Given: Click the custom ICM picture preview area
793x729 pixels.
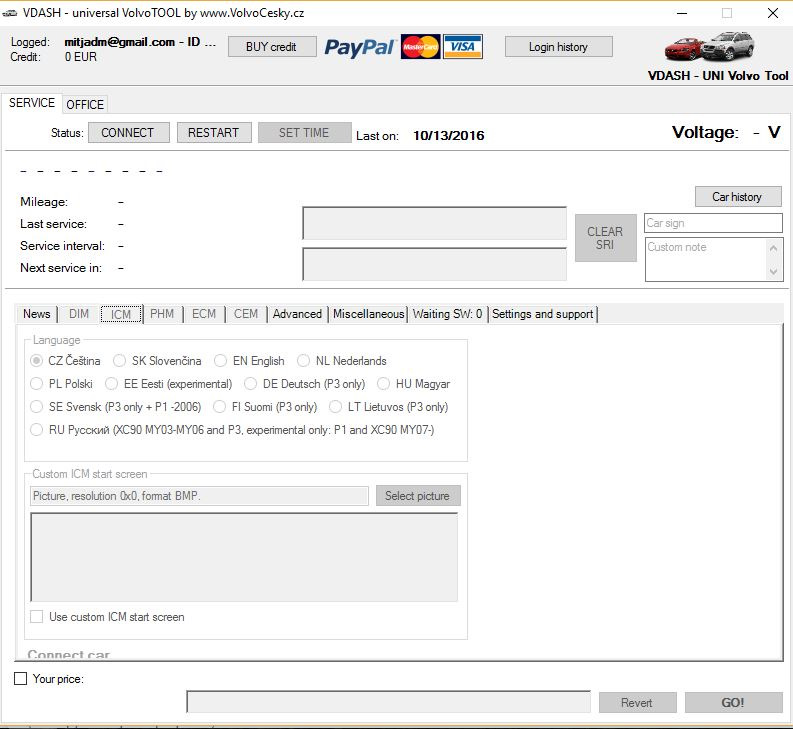Looking at the screenshot, I should pyautogui.click(x=244, y=557).
